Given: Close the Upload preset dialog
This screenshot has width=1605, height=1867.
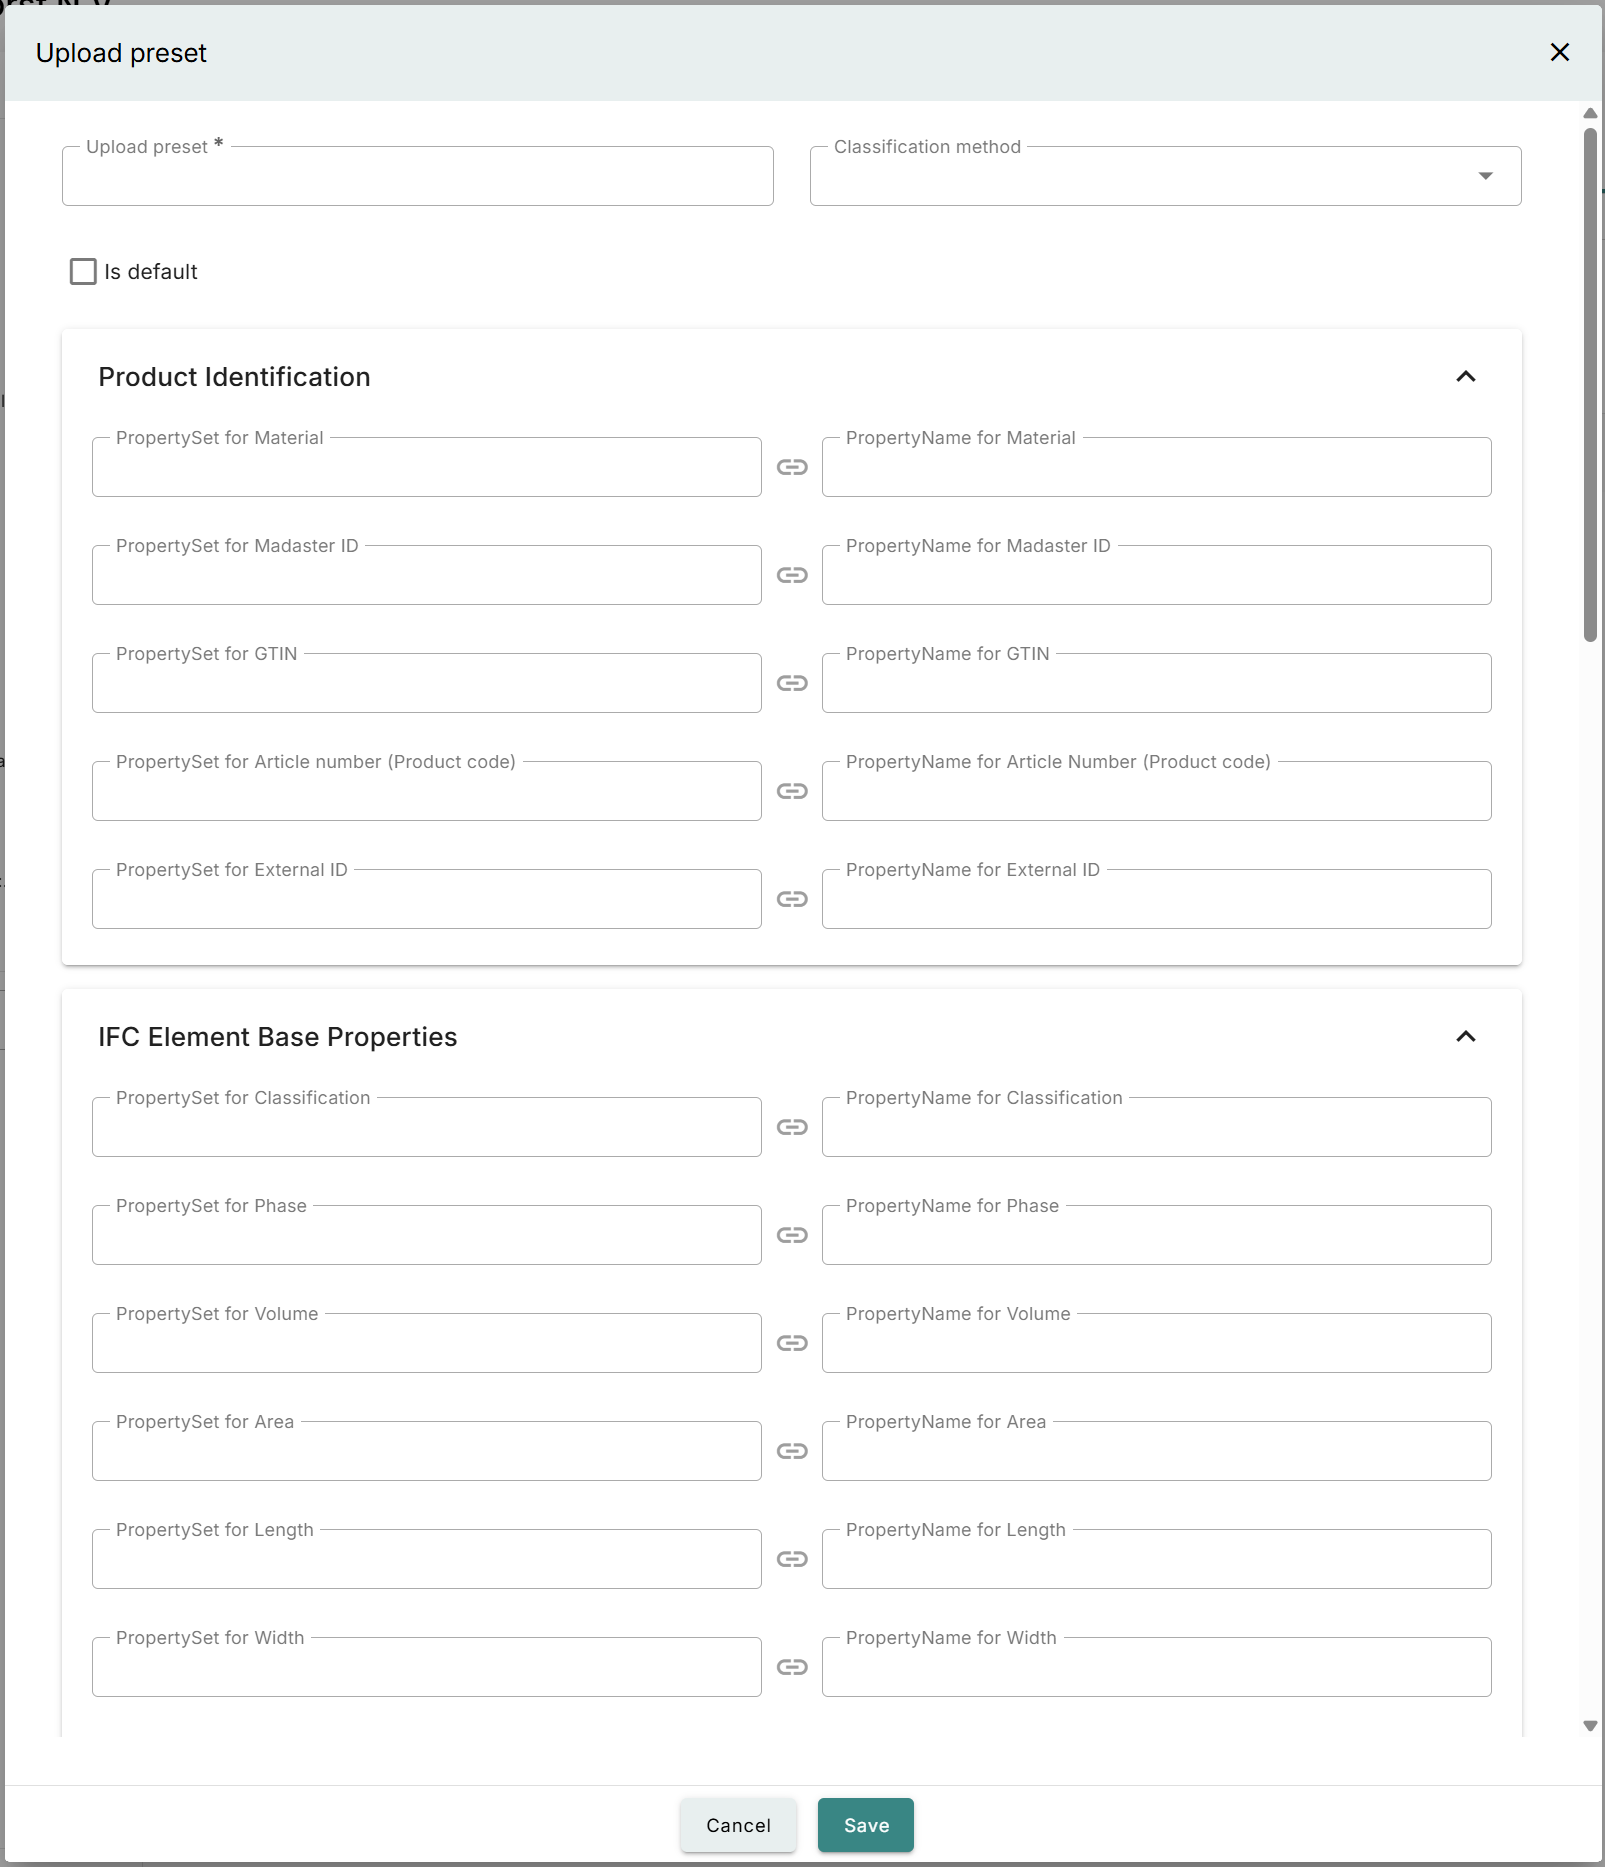Looking at the screenshot, I should (1559, 52).
